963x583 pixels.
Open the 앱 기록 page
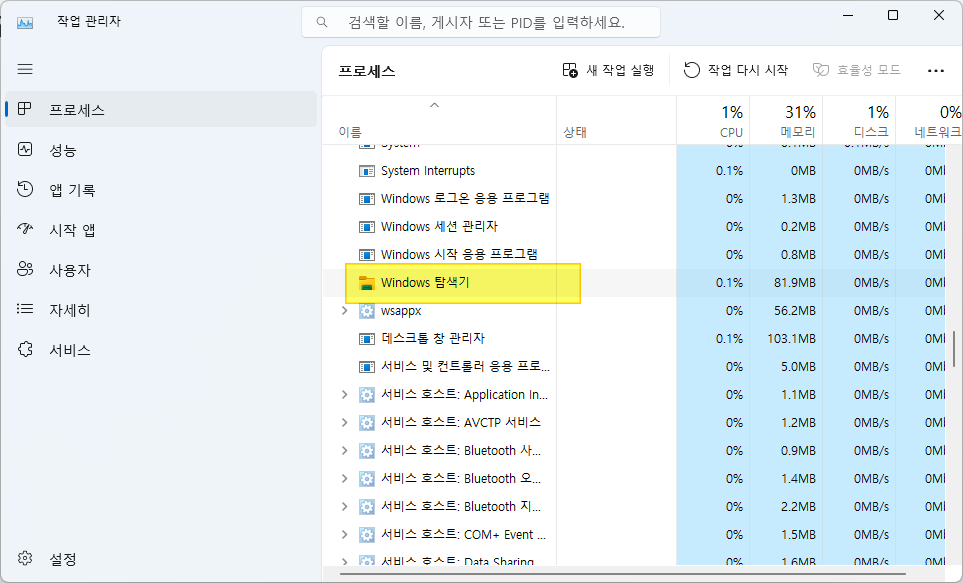pos(161,189)
